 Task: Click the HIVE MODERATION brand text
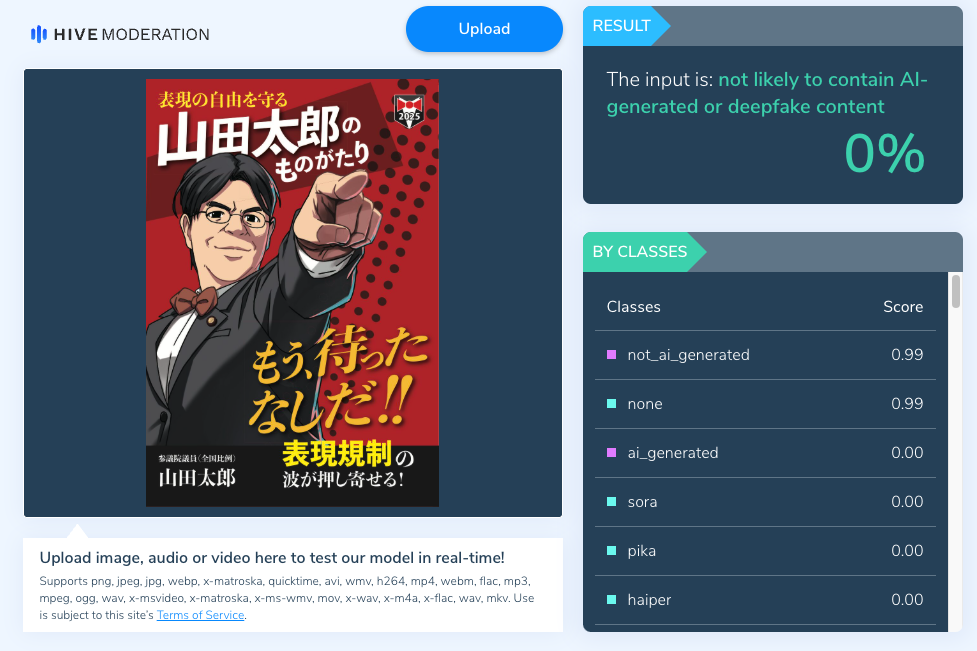point(131,35)
